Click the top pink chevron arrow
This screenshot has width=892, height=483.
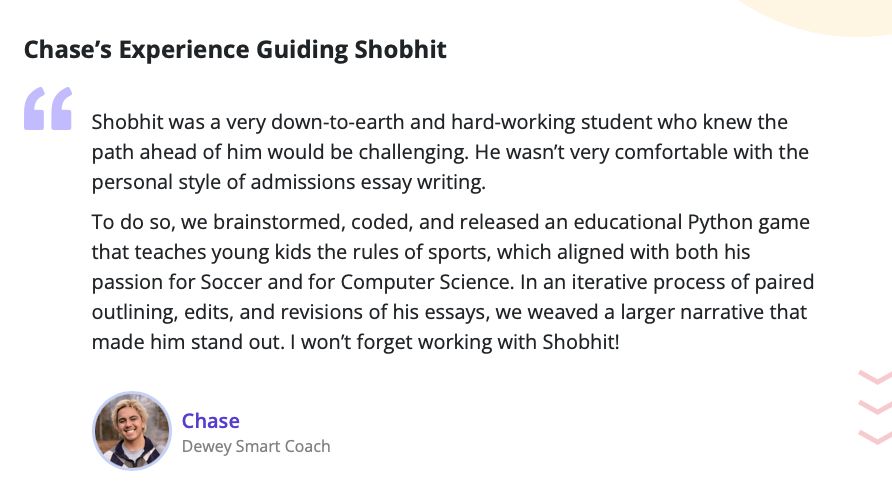tap(875, 379)
